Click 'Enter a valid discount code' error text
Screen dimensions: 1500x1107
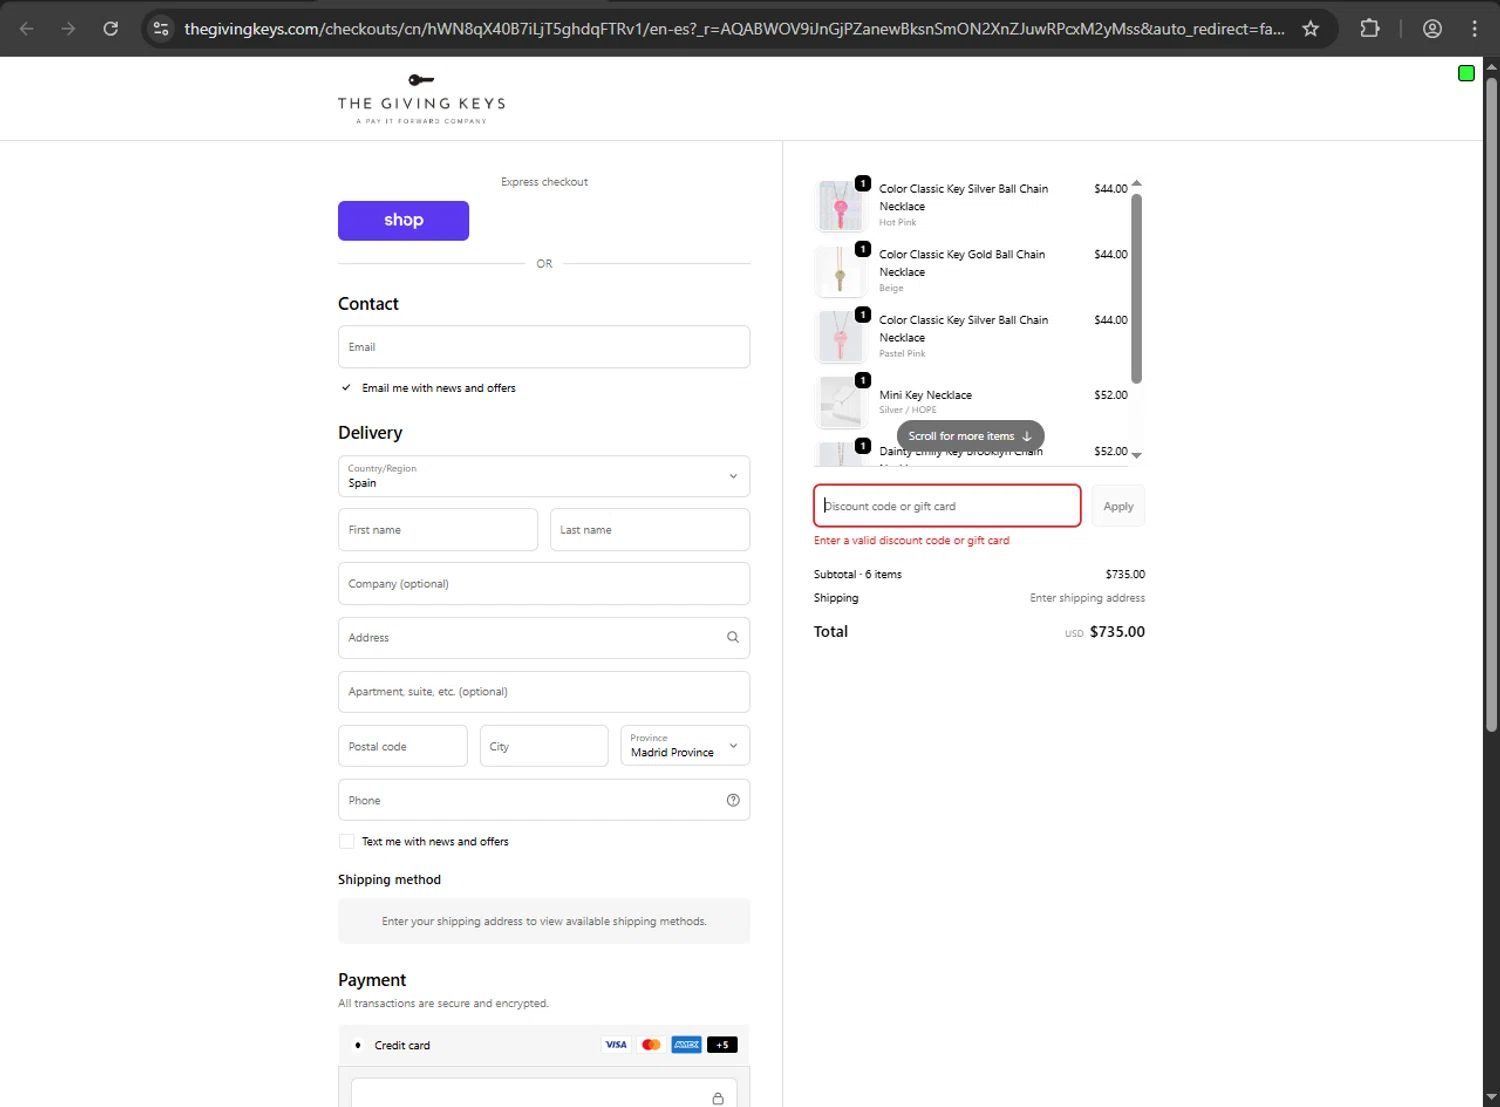pyautogui.click(x=912, y=540)
